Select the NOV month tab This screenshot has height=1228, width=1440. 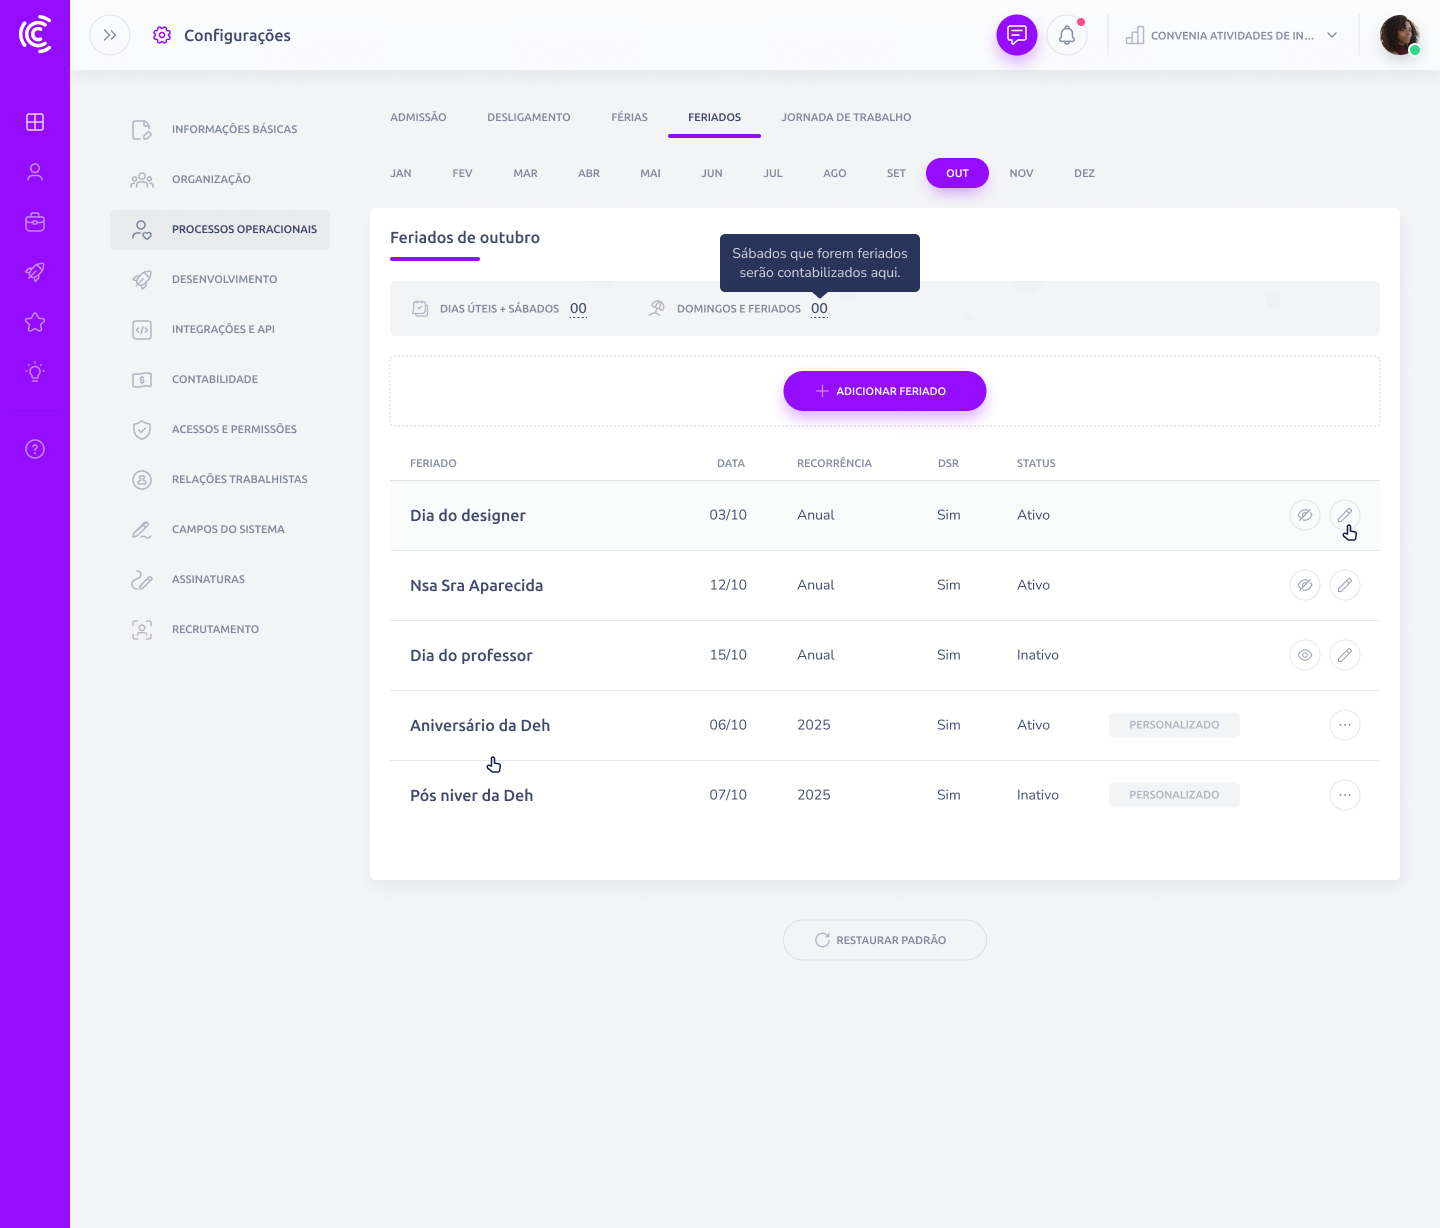point(1021,173)
